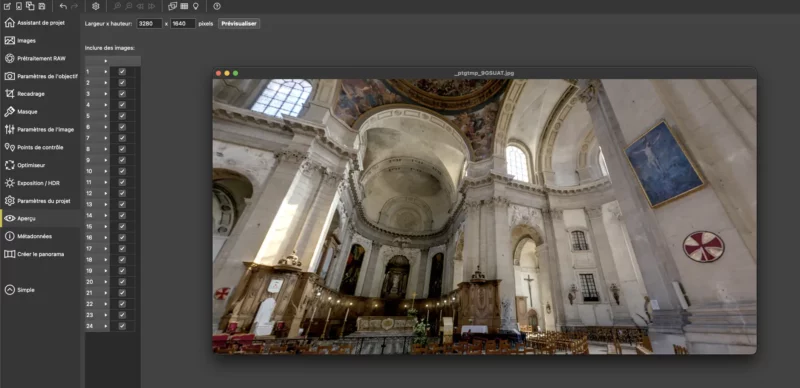This screenshot has height=388, width=800.
Task: Open Points de contrôle section
Action: [x=34, y=147]
